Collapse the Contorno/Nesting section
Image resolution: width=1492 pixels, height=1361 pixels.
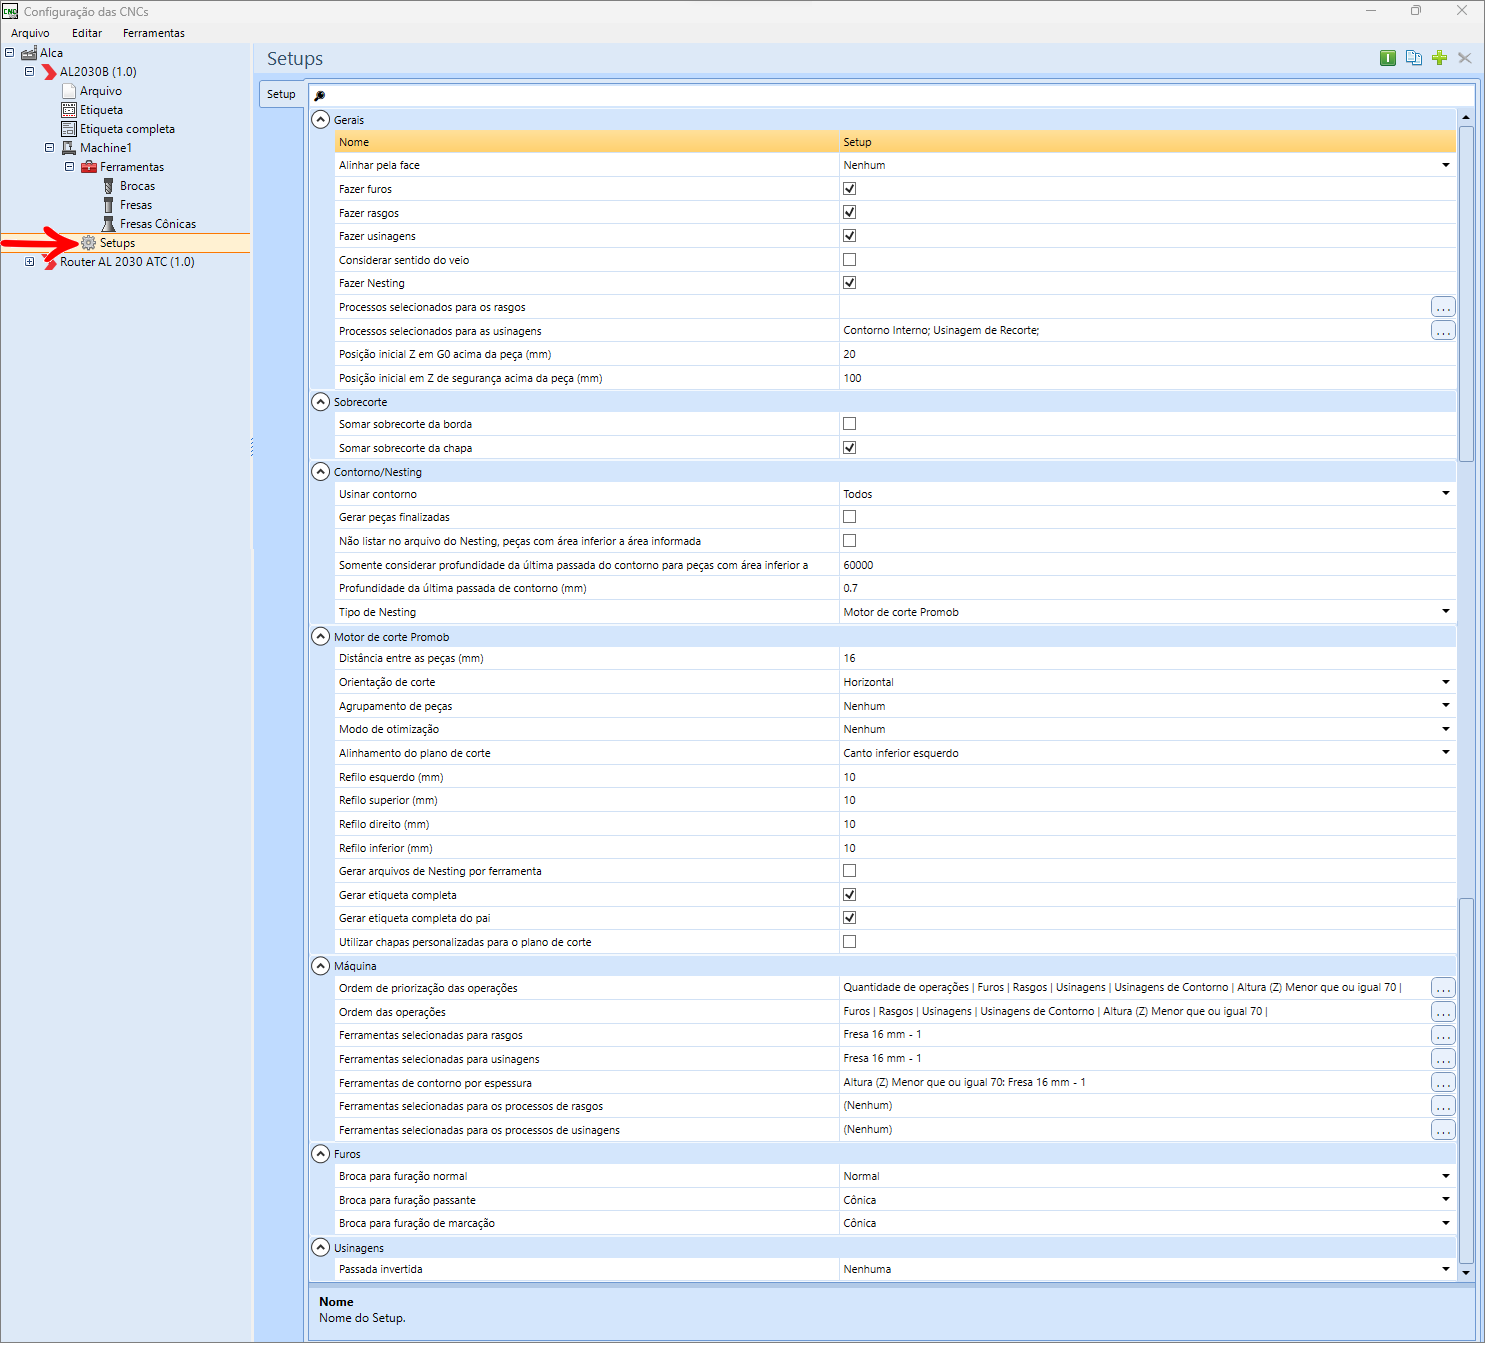point(320,472)
